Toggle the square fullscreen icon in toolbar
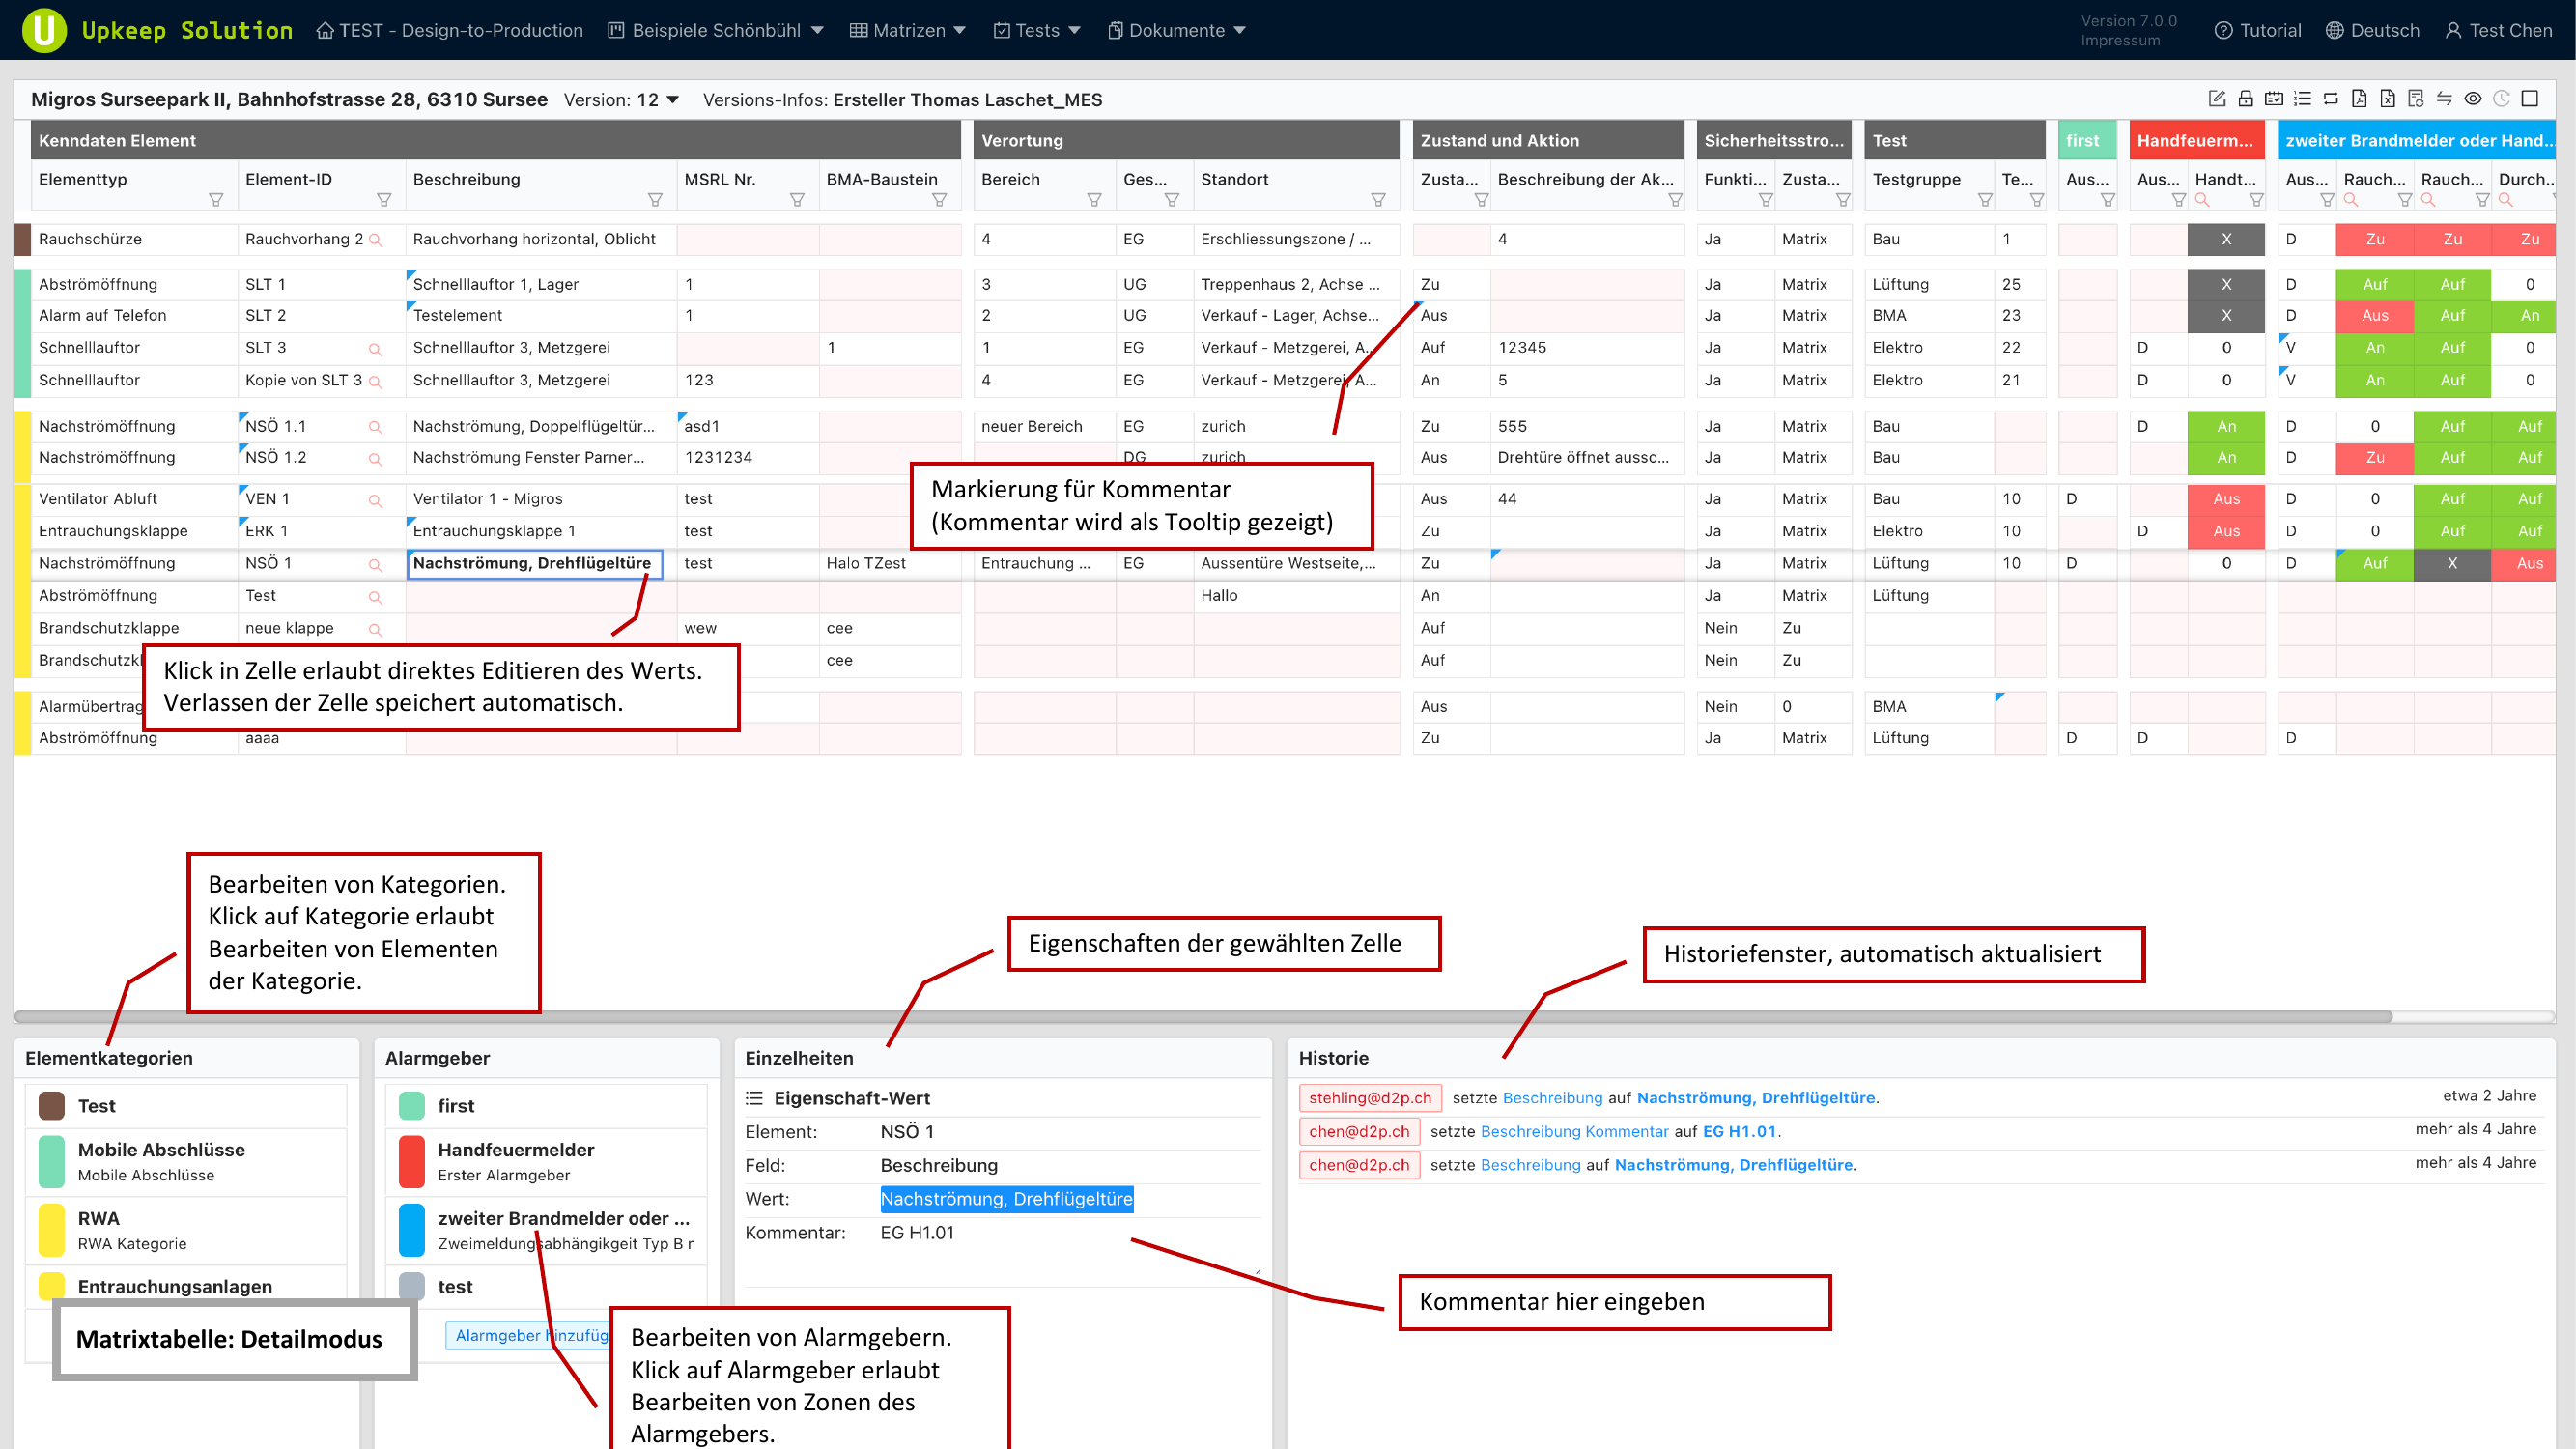2576x1449 pixels. pyautogui.click(x=2530, y=99)
